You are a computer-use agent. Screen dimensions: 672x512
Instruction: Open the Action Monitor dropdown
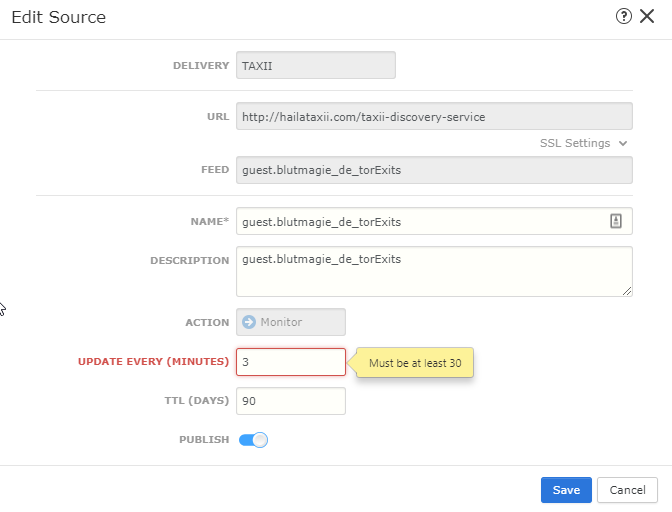coord(291,322)
